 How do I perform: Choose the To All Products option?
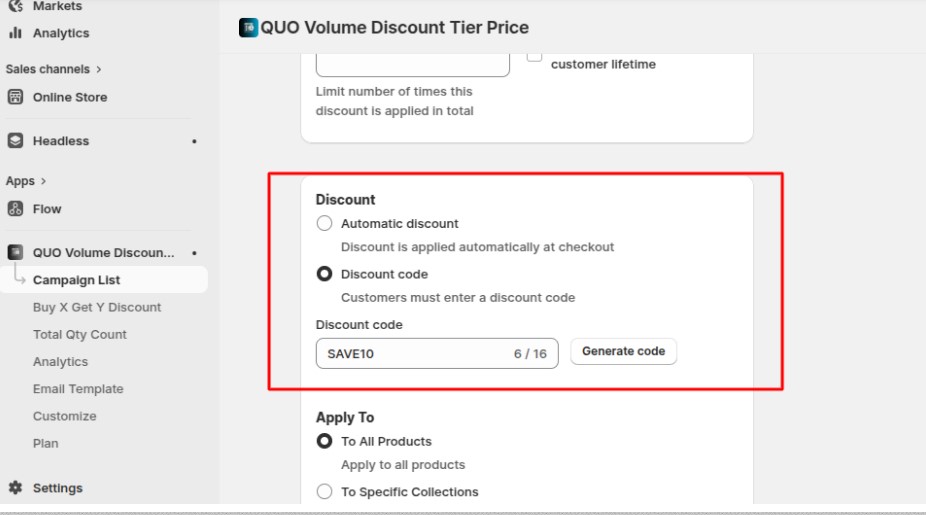[x=324, y=441]
